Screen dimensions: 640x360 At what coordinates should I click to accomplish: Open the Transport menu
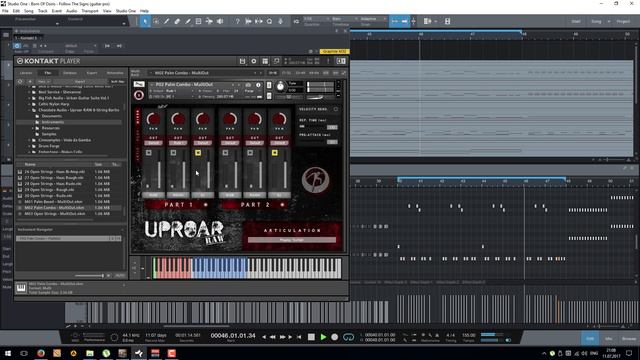[x=90, y=11]
